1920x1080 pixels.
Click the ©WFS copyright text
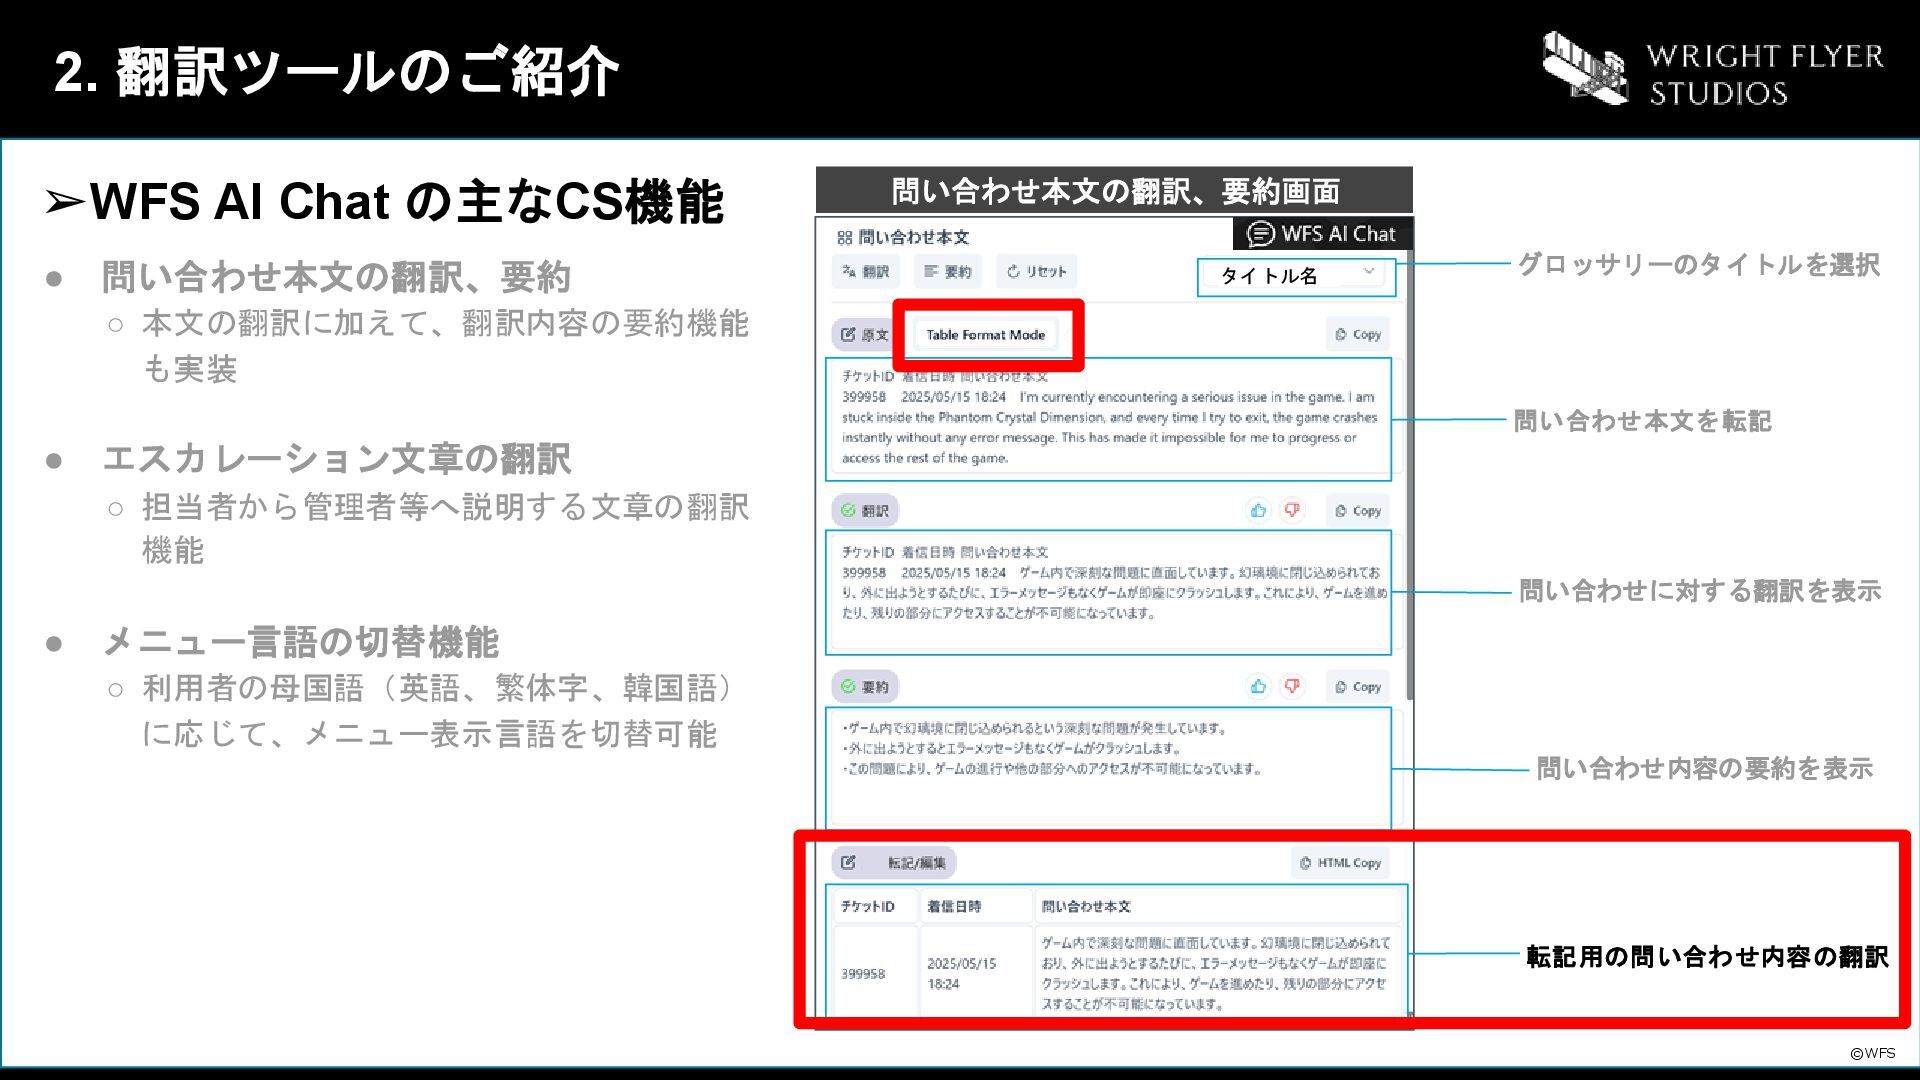1872,1053
